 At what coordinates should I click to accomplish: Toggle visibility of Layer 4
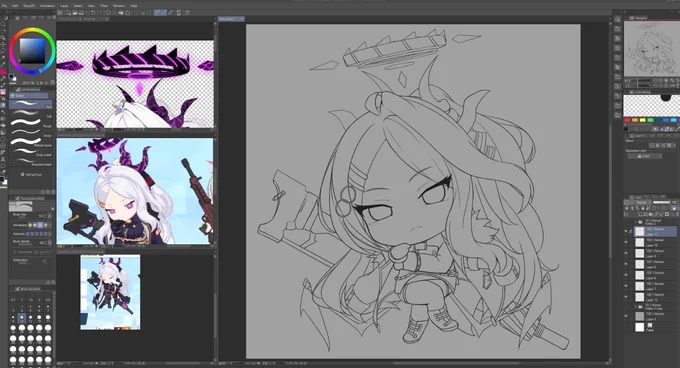[626, 316]
